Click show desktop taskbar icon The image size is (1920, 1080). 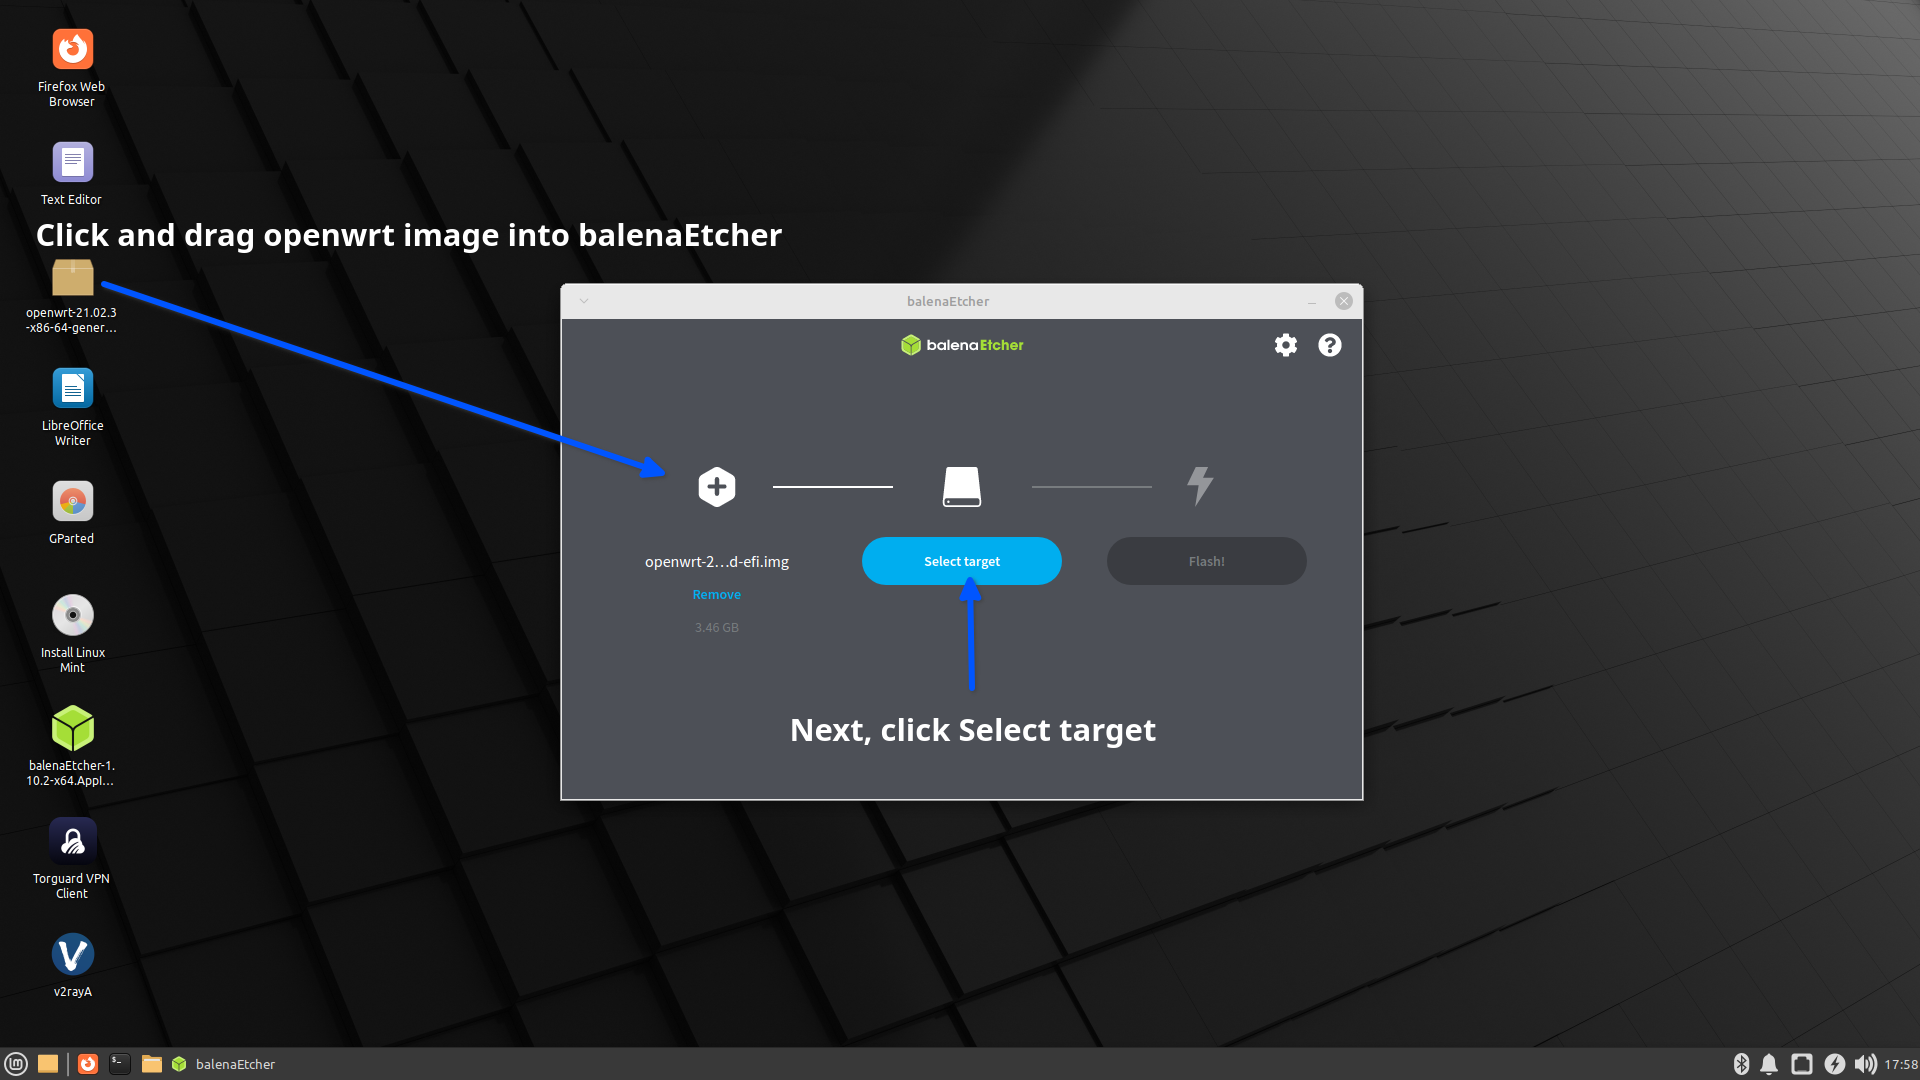[47, 1064]
